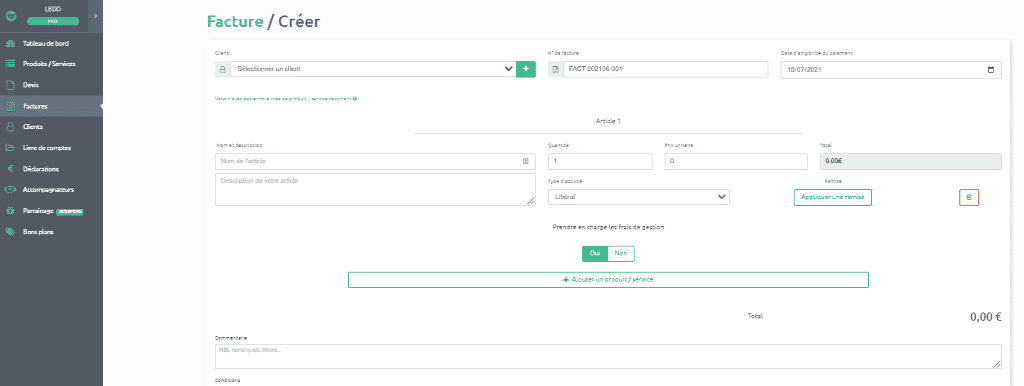Click the document icon before invoice number

coord(556,69)
